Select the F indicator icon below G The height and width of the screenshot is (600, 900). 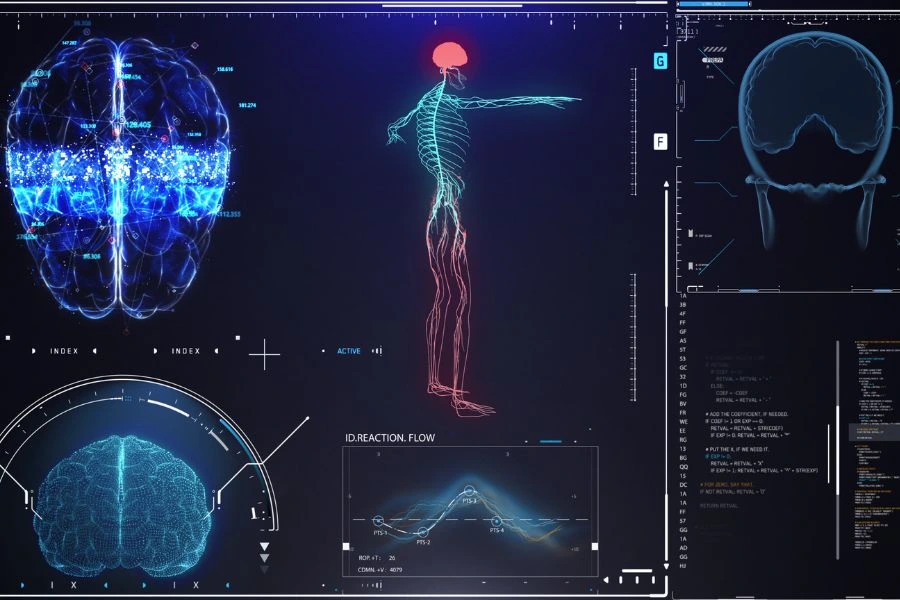point(659,140)
